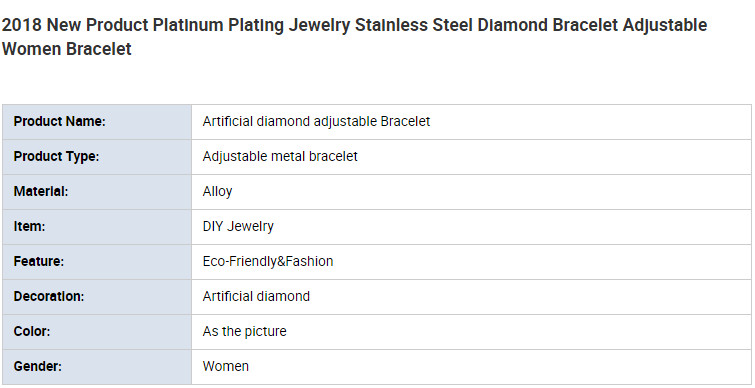The height and width of the screenshot is (388, 755).
Task: Select the 'Color:' label cell
Action: (x=97, y=332)
